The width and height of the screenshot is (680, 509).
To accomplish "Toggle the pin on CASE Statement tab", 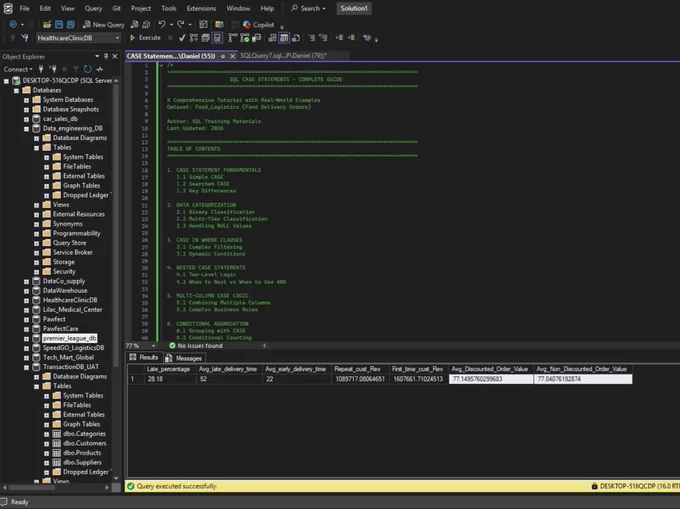I will (223, 56).
